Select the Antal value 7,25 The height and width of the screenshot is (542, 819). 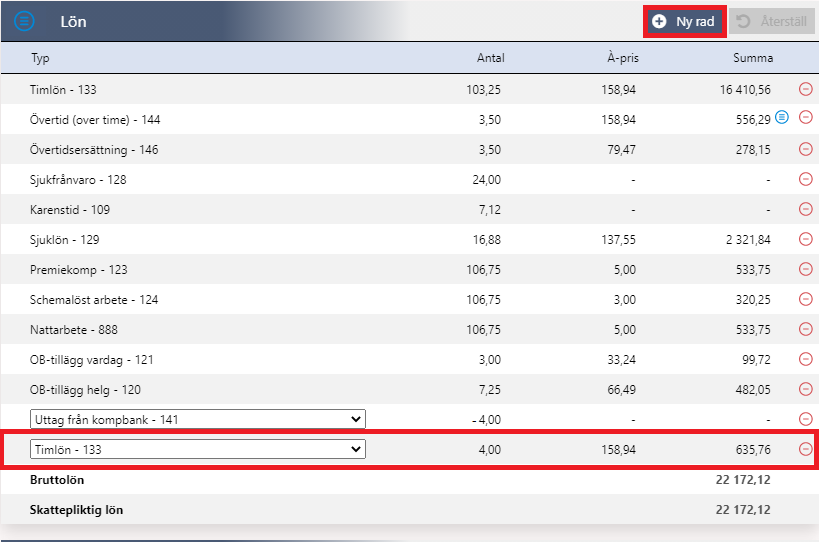tap(490, 390)
